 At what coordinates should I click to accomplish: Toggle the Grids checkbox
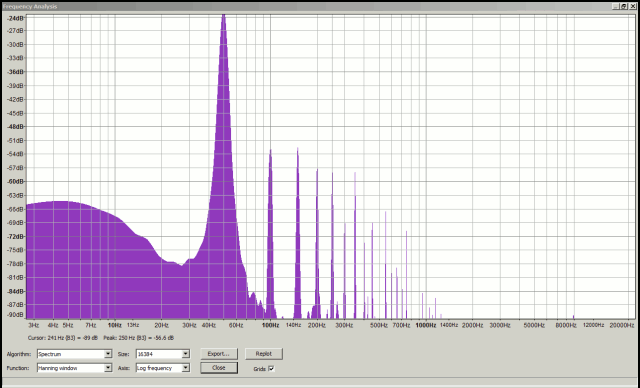[271, 368]
